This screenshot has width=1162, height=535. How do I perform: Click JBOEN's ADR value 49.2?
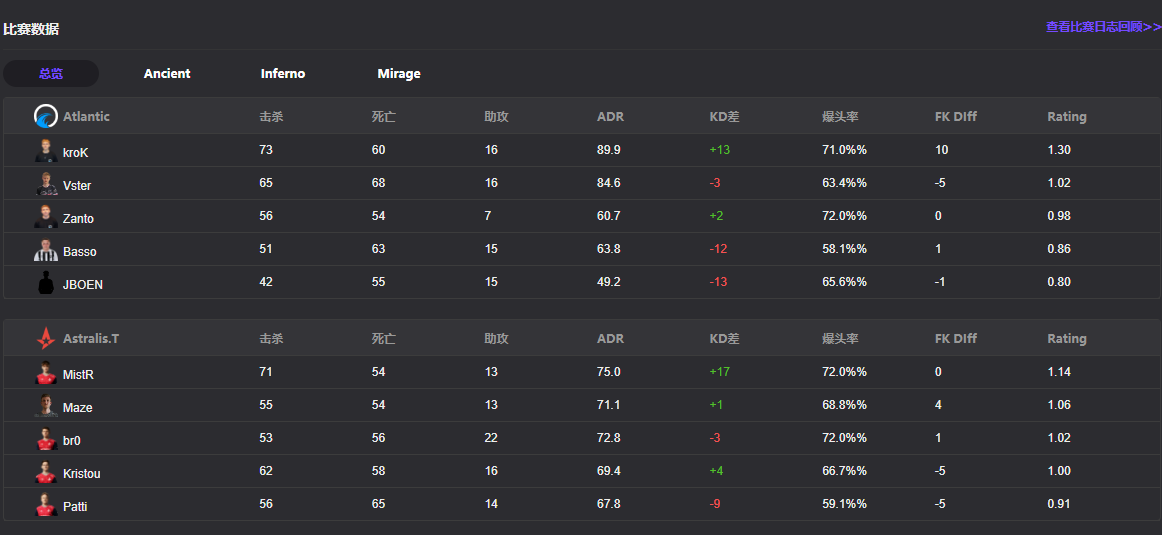(608, 282)
